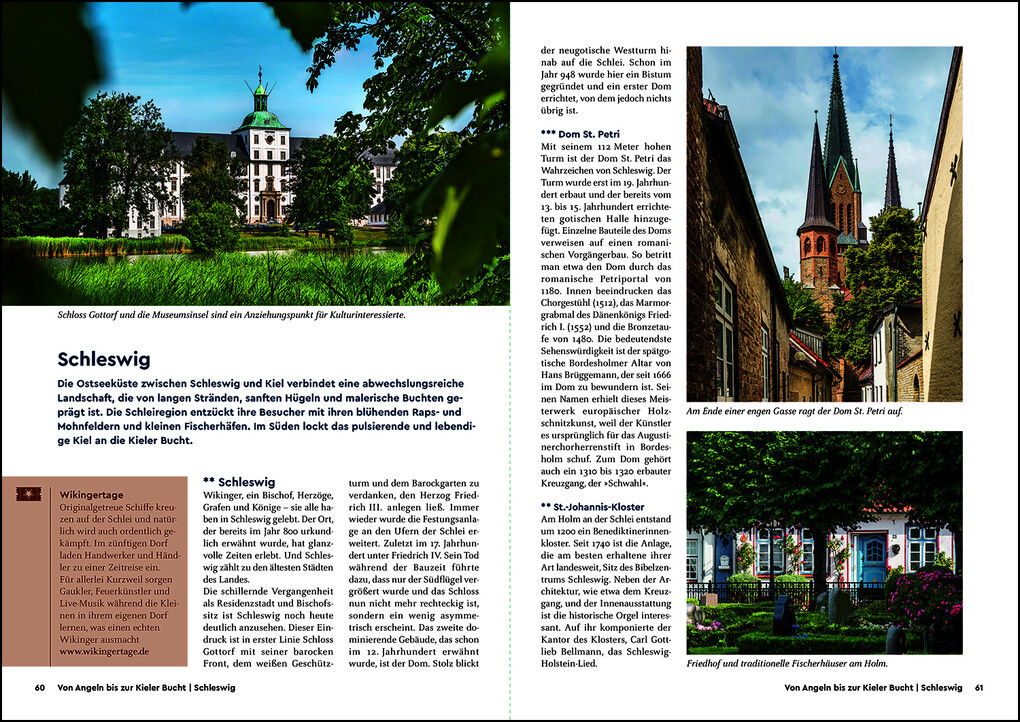
Task: Select the Holm fisher houses photo
Action: pyautogui.click(x=824, y=542)
